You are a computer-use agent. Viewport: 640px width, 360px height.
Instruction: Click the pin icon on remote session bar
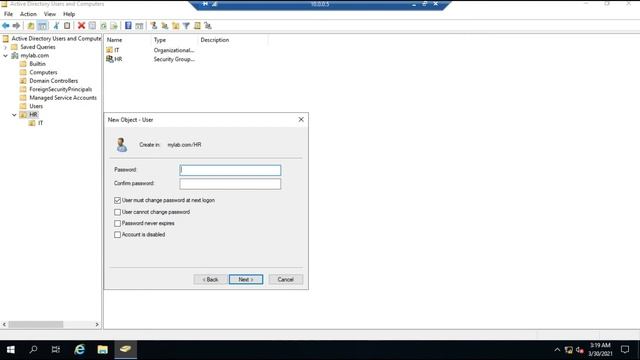[205, 4]
